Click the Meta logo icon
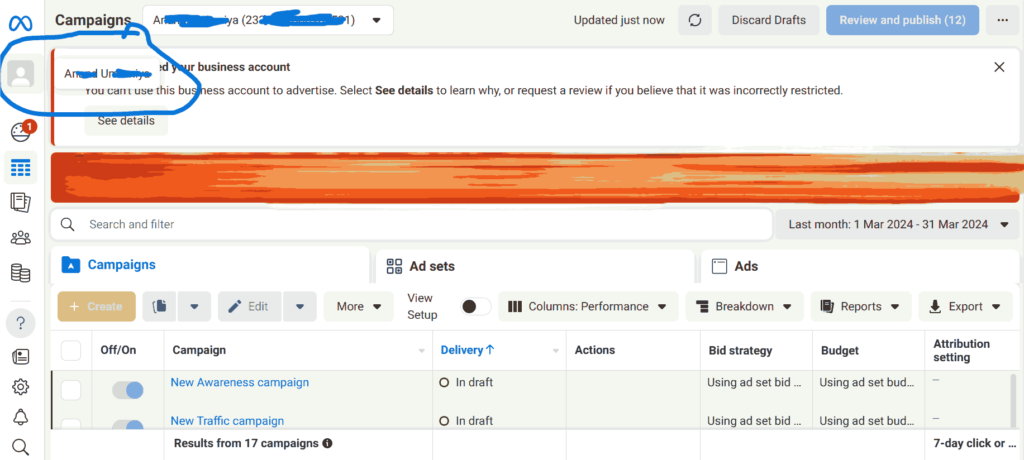The height and width of the screenshot is (460, 1024). click(x=21, y=20)
